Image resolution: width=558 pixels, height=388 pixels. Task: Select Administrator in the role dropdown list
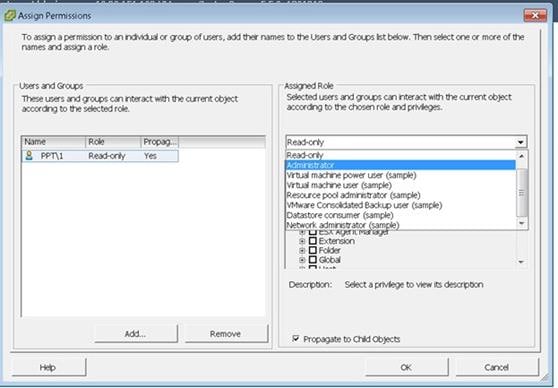[x=400, y=165]
